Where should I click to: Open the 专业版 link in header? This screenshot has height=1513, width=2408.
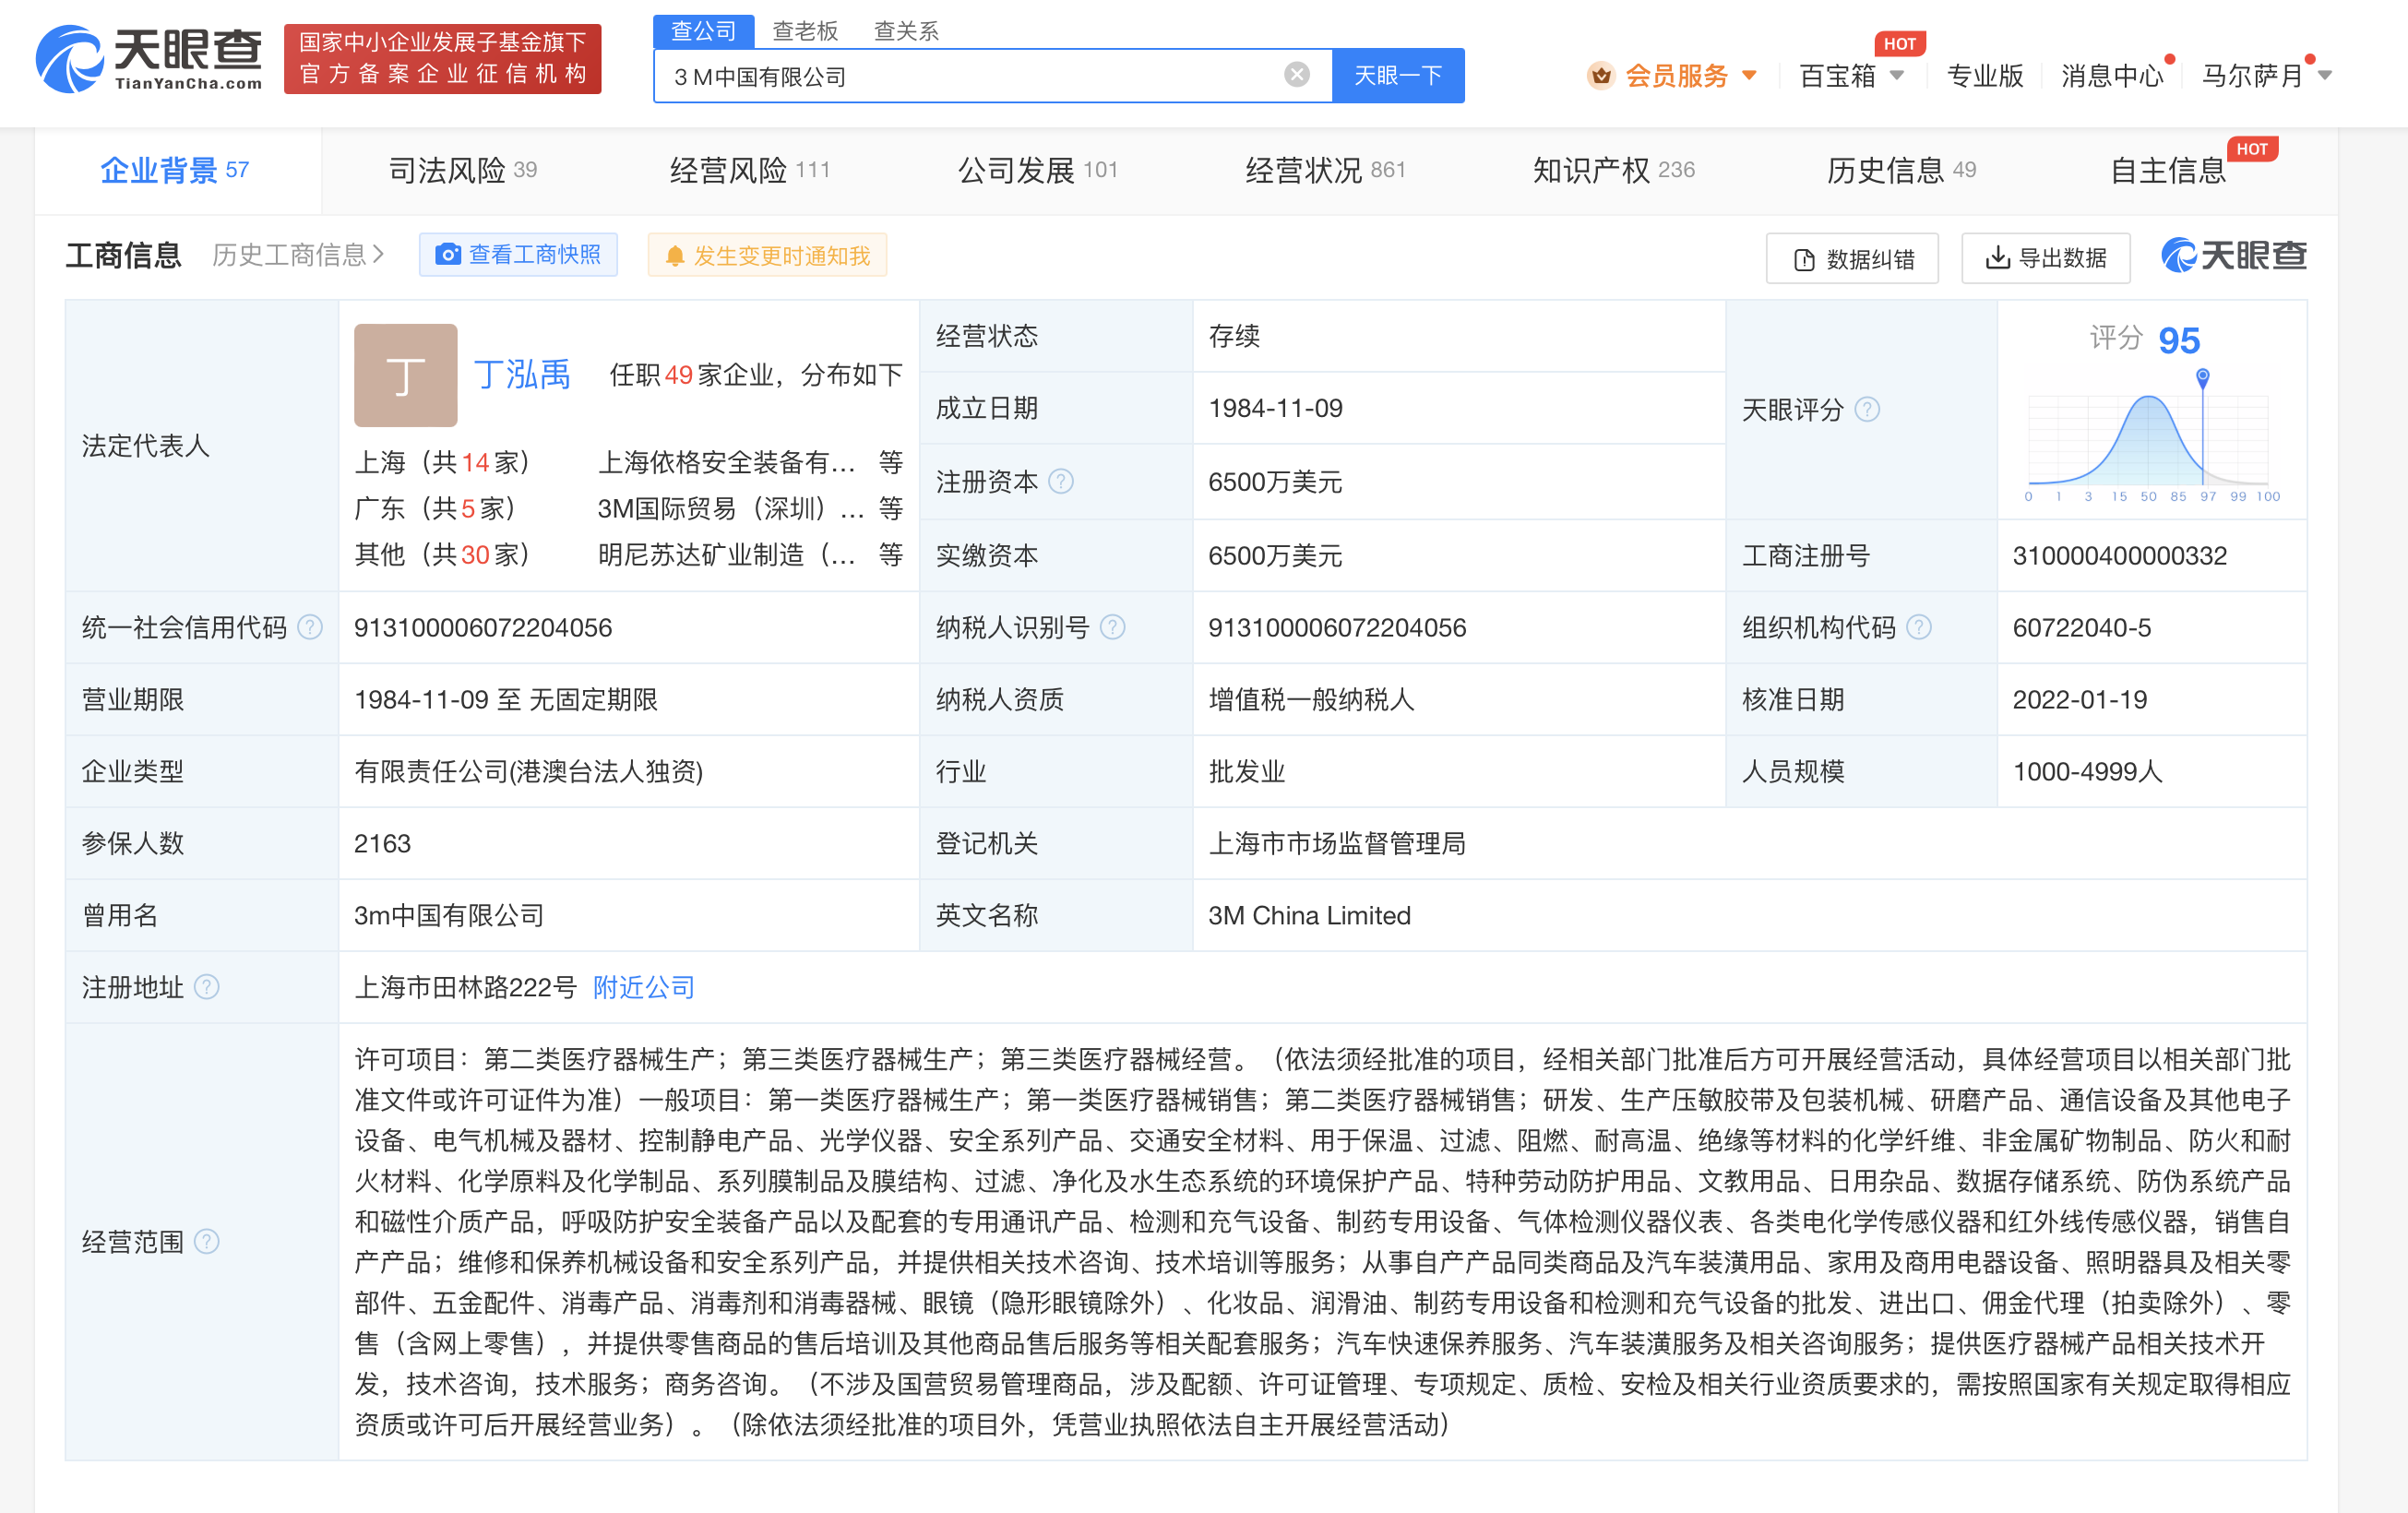(x=1985, y=75)
